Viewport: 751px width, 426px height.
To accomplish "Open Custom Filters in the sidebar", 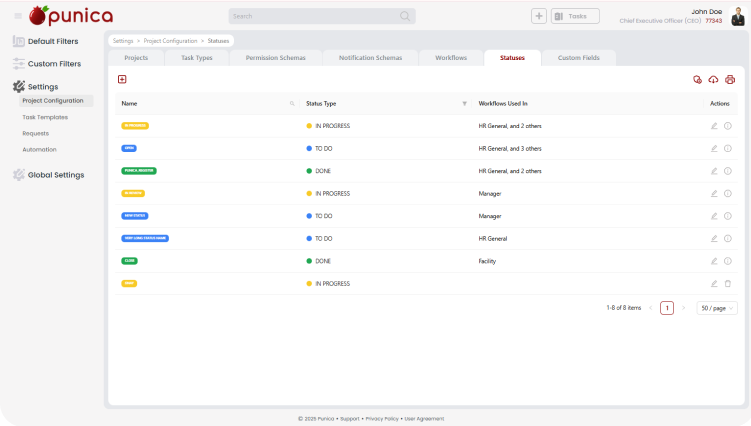I will (x=47, y=64).
